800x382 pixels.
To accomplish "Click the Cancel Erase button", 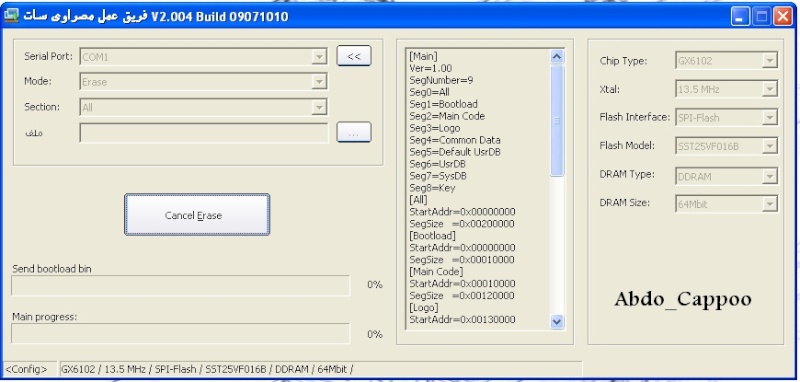I will click(197, 215).
